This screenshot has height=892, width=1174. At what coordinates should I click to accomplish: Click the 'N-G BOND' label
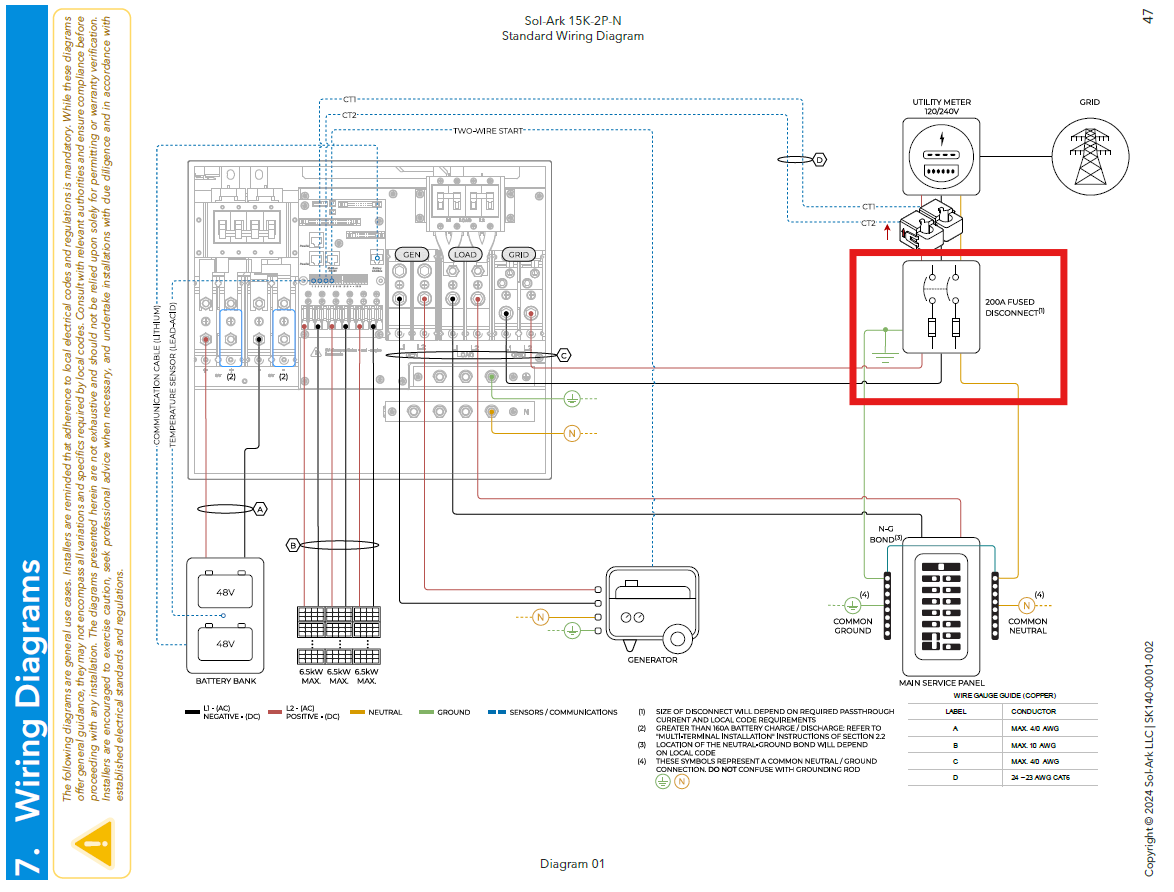(886, 534)
